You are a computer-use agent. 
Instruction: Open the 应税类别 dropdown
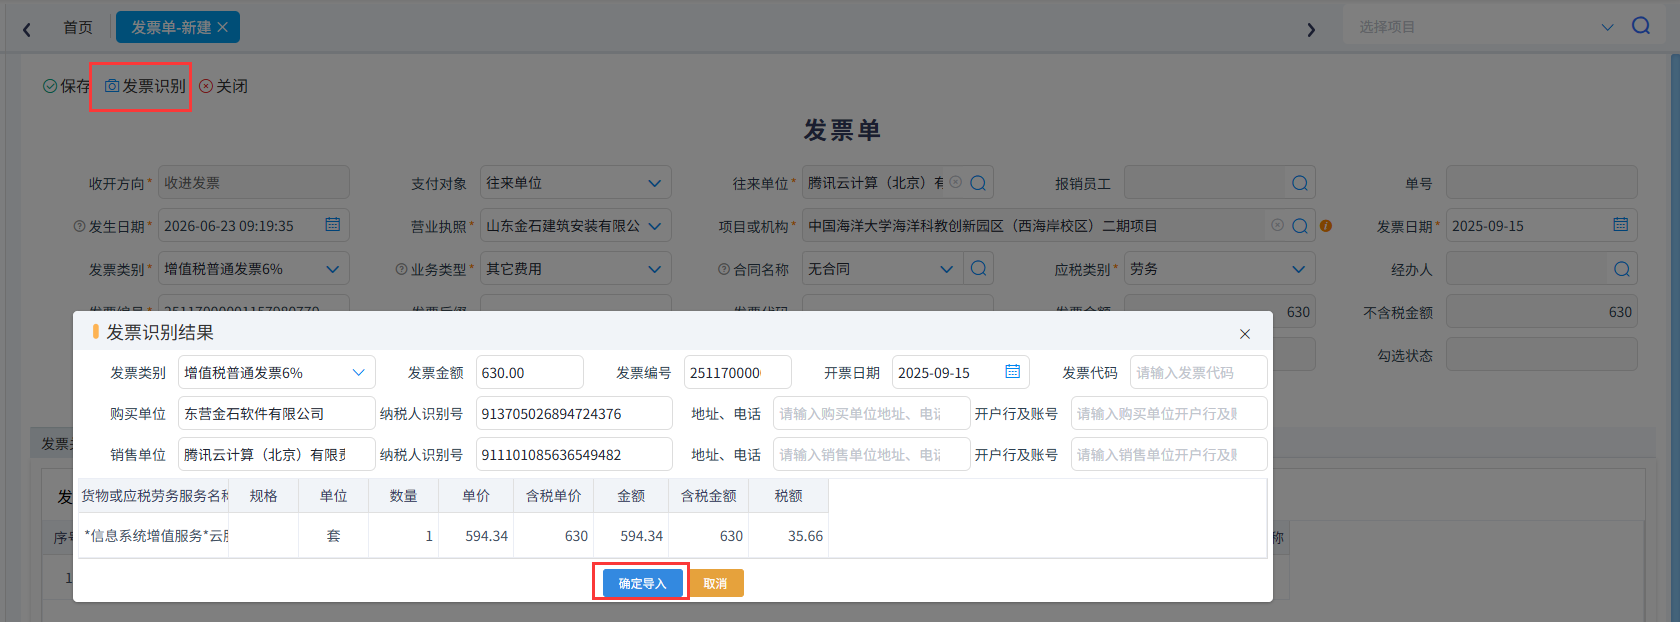click(1298, 269)
